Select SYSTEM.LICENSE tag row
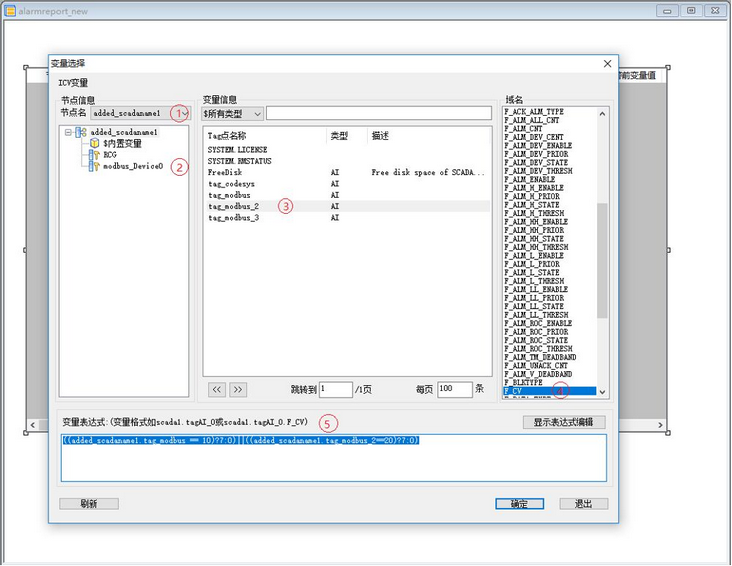 347,149
